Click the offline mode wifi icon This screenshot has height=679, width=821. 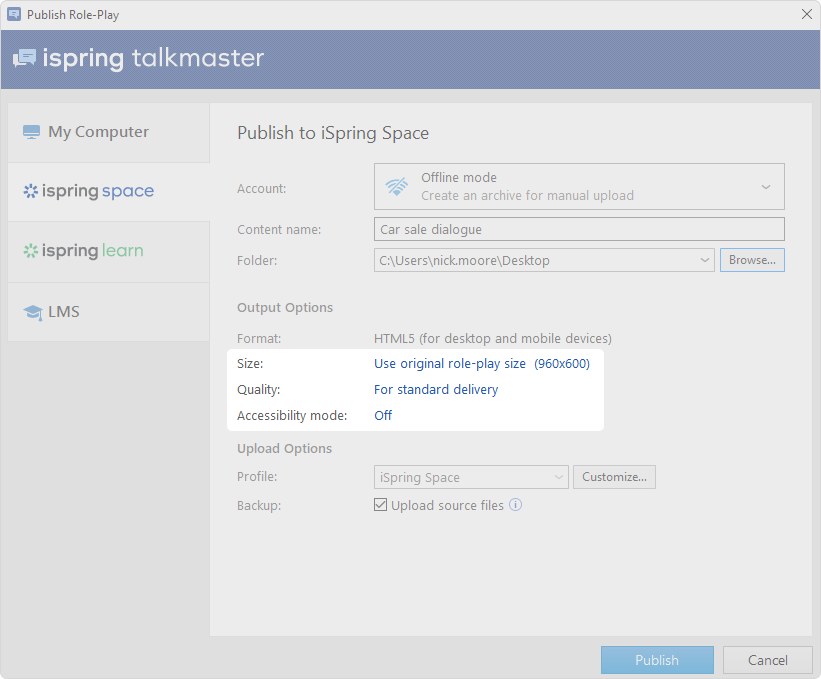tap(397, 186)
